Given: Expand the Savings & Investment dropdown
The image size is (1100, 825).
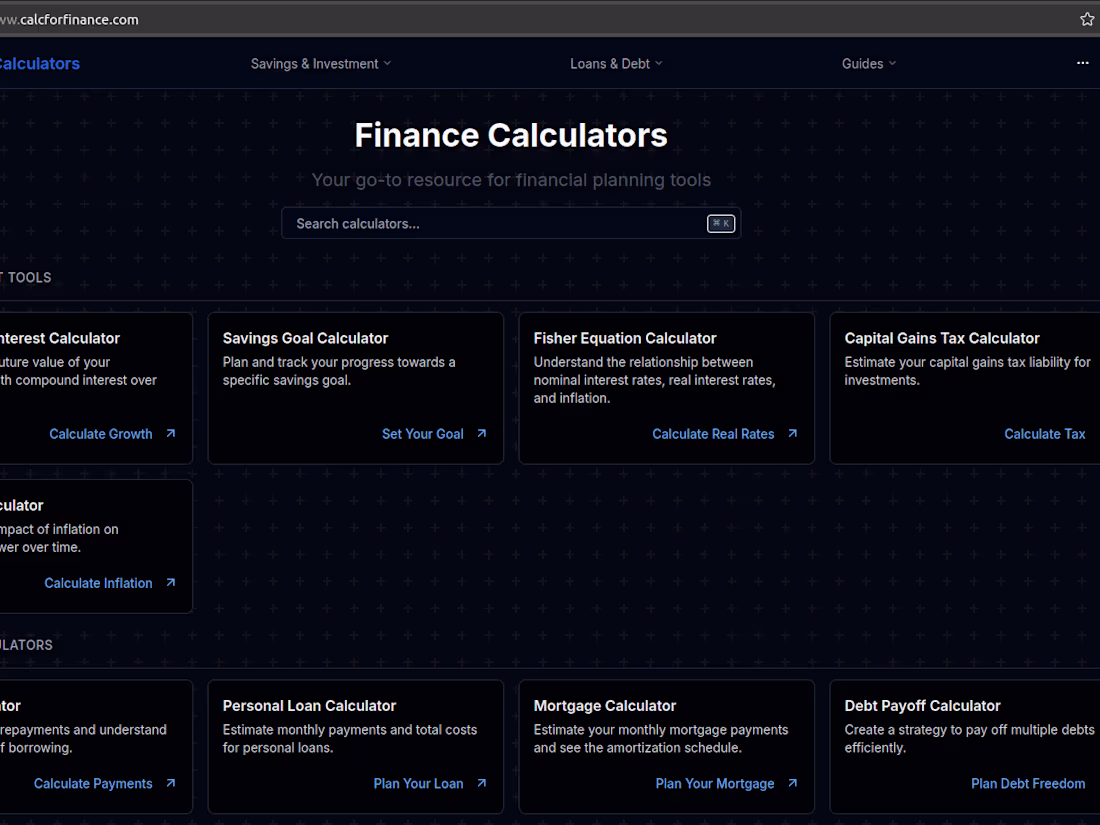Looking at the screenshot, I should pyautogui.click(x=320, y=63).
